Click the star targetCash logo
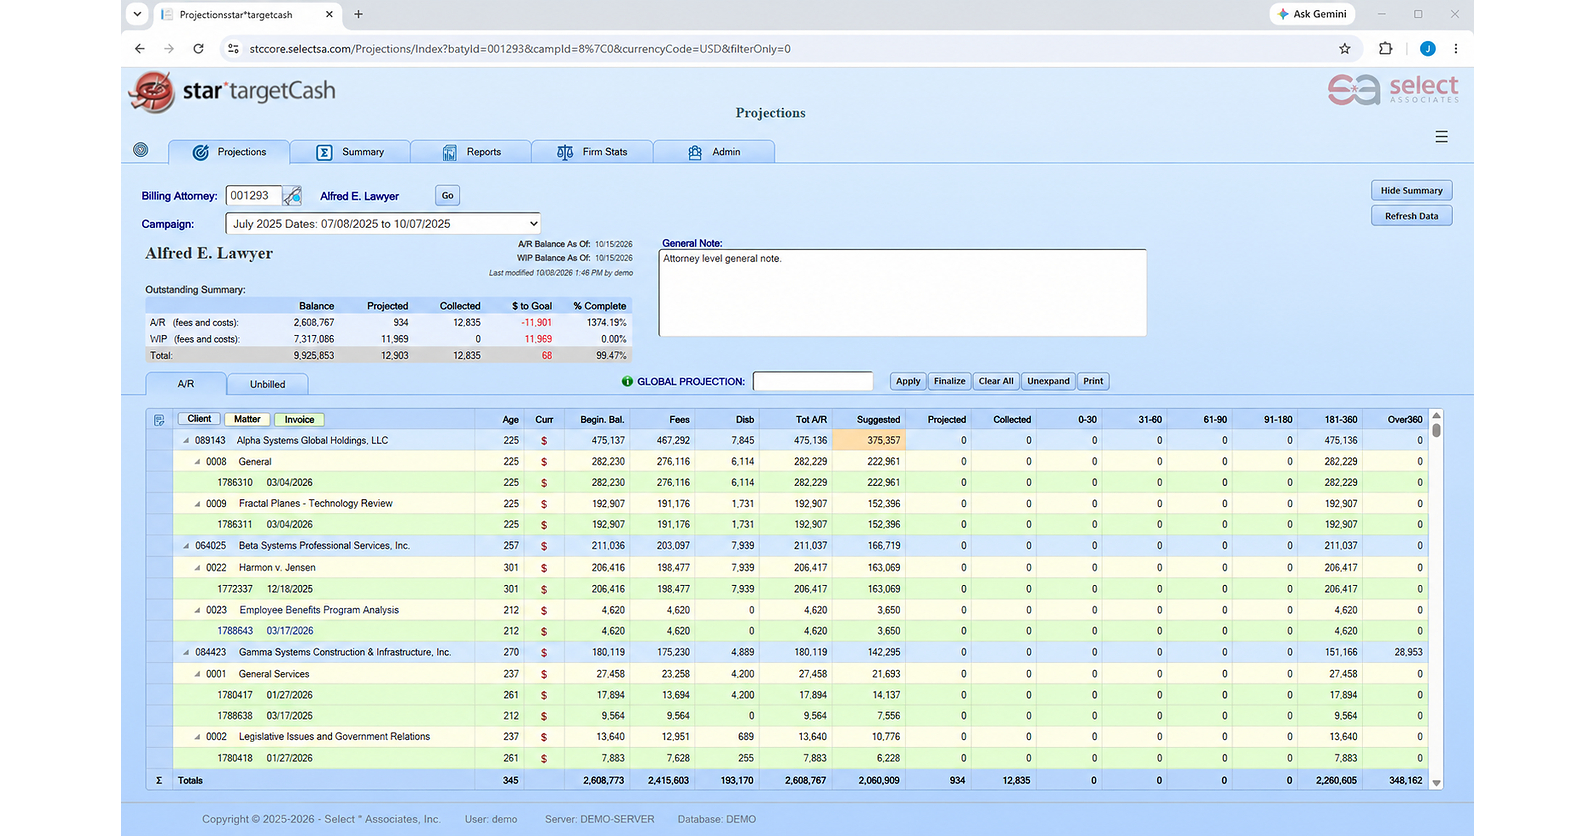Viewport: 1596px width, 836px height. 232,92
